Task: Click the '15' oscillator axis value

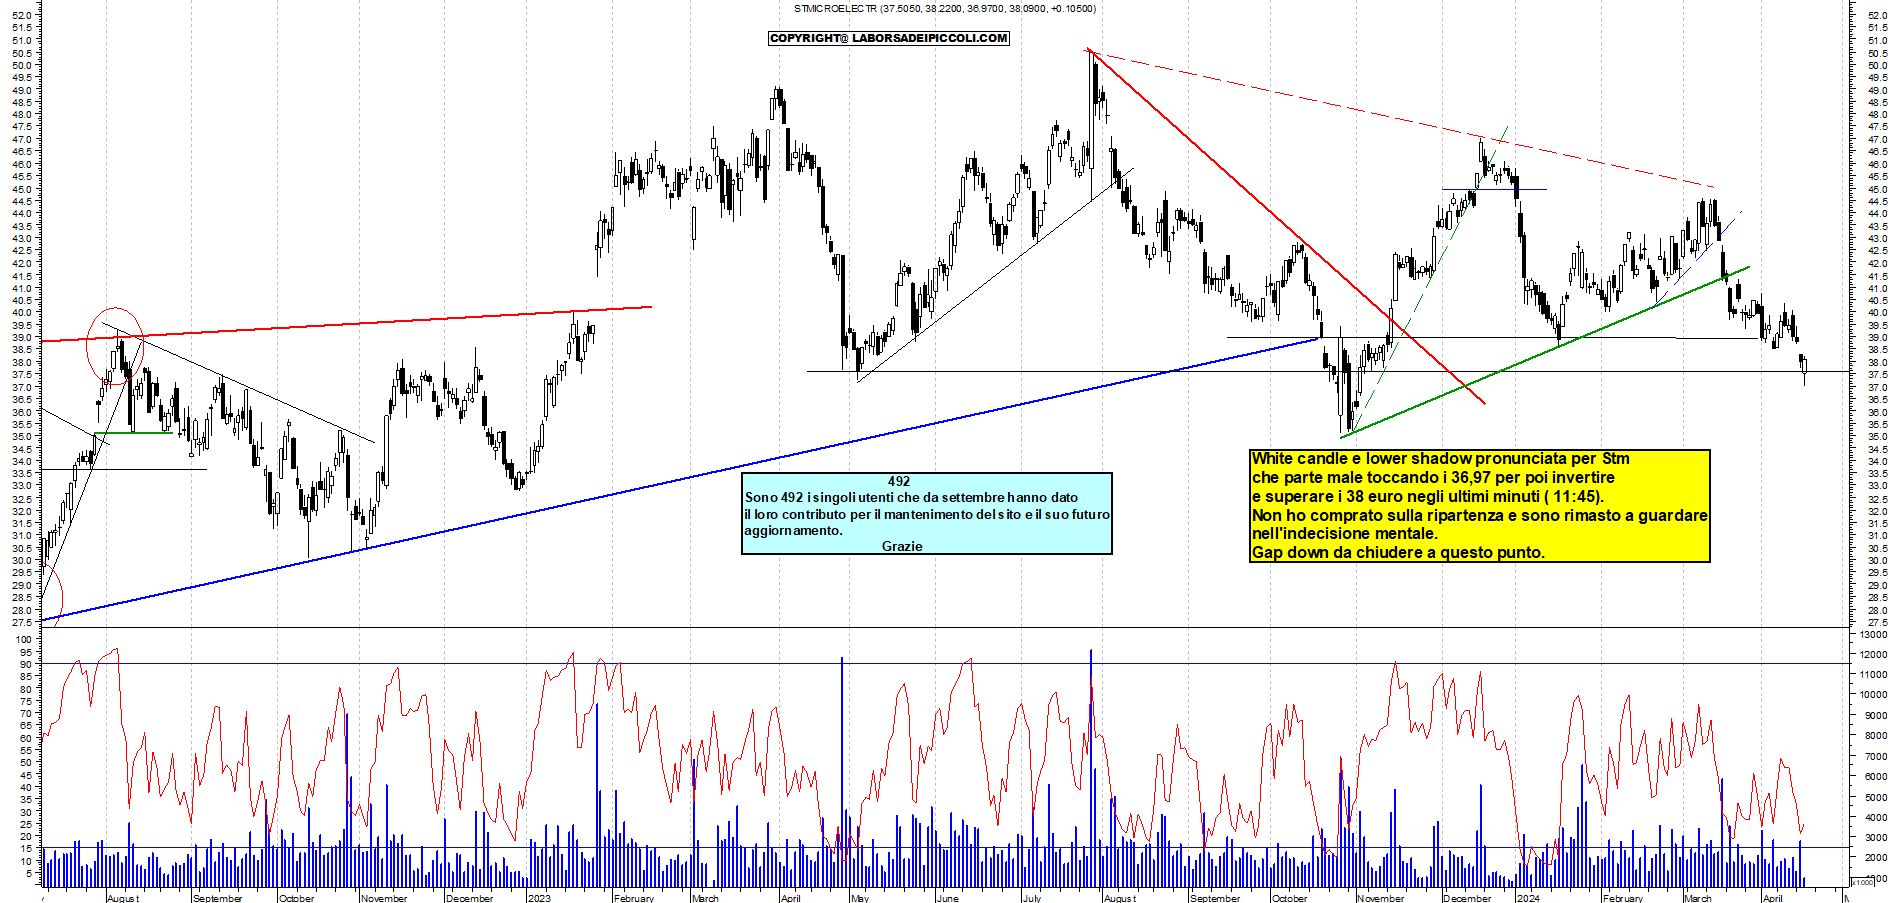Action: [x=26, y=848]
